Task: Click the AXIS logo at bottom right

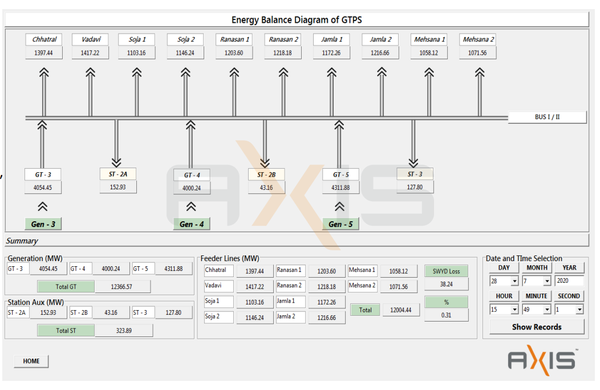Action: [x=542, y=360]
